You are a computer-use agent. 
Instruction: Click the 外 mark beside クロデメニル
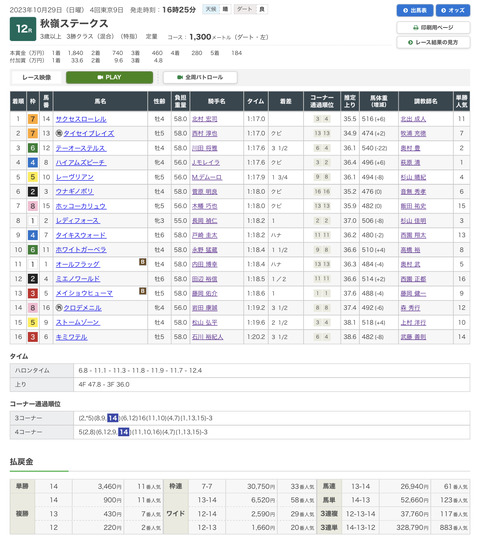point(59,308)
